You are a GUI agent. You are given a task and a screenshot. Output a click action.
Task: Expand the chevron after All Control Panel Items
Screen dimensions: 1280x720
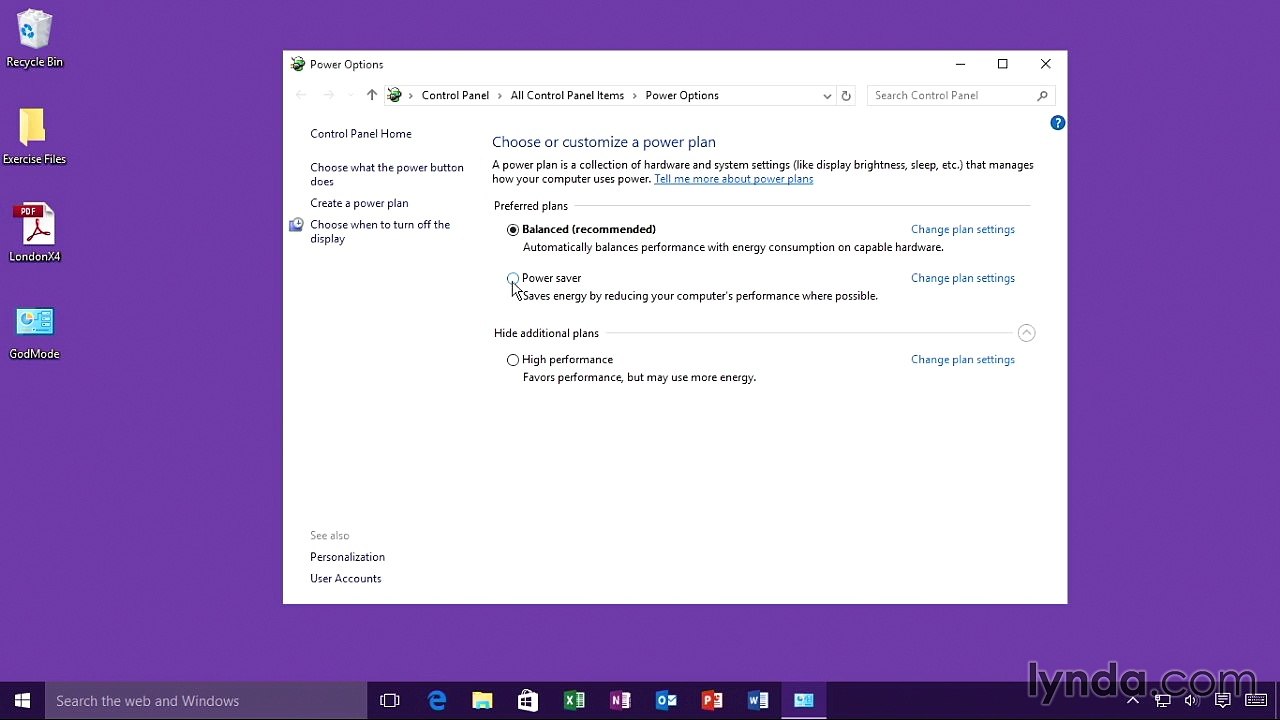click(635, 96)
